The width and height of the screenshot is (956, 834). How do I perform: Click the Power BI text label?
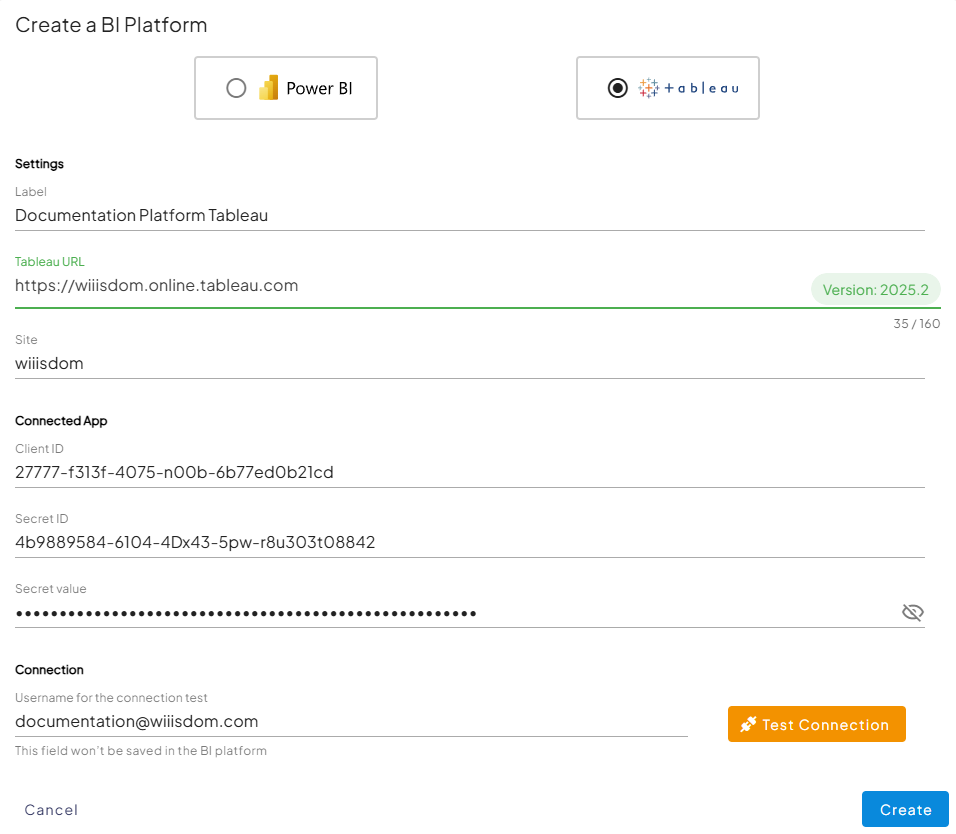point(319,88)
